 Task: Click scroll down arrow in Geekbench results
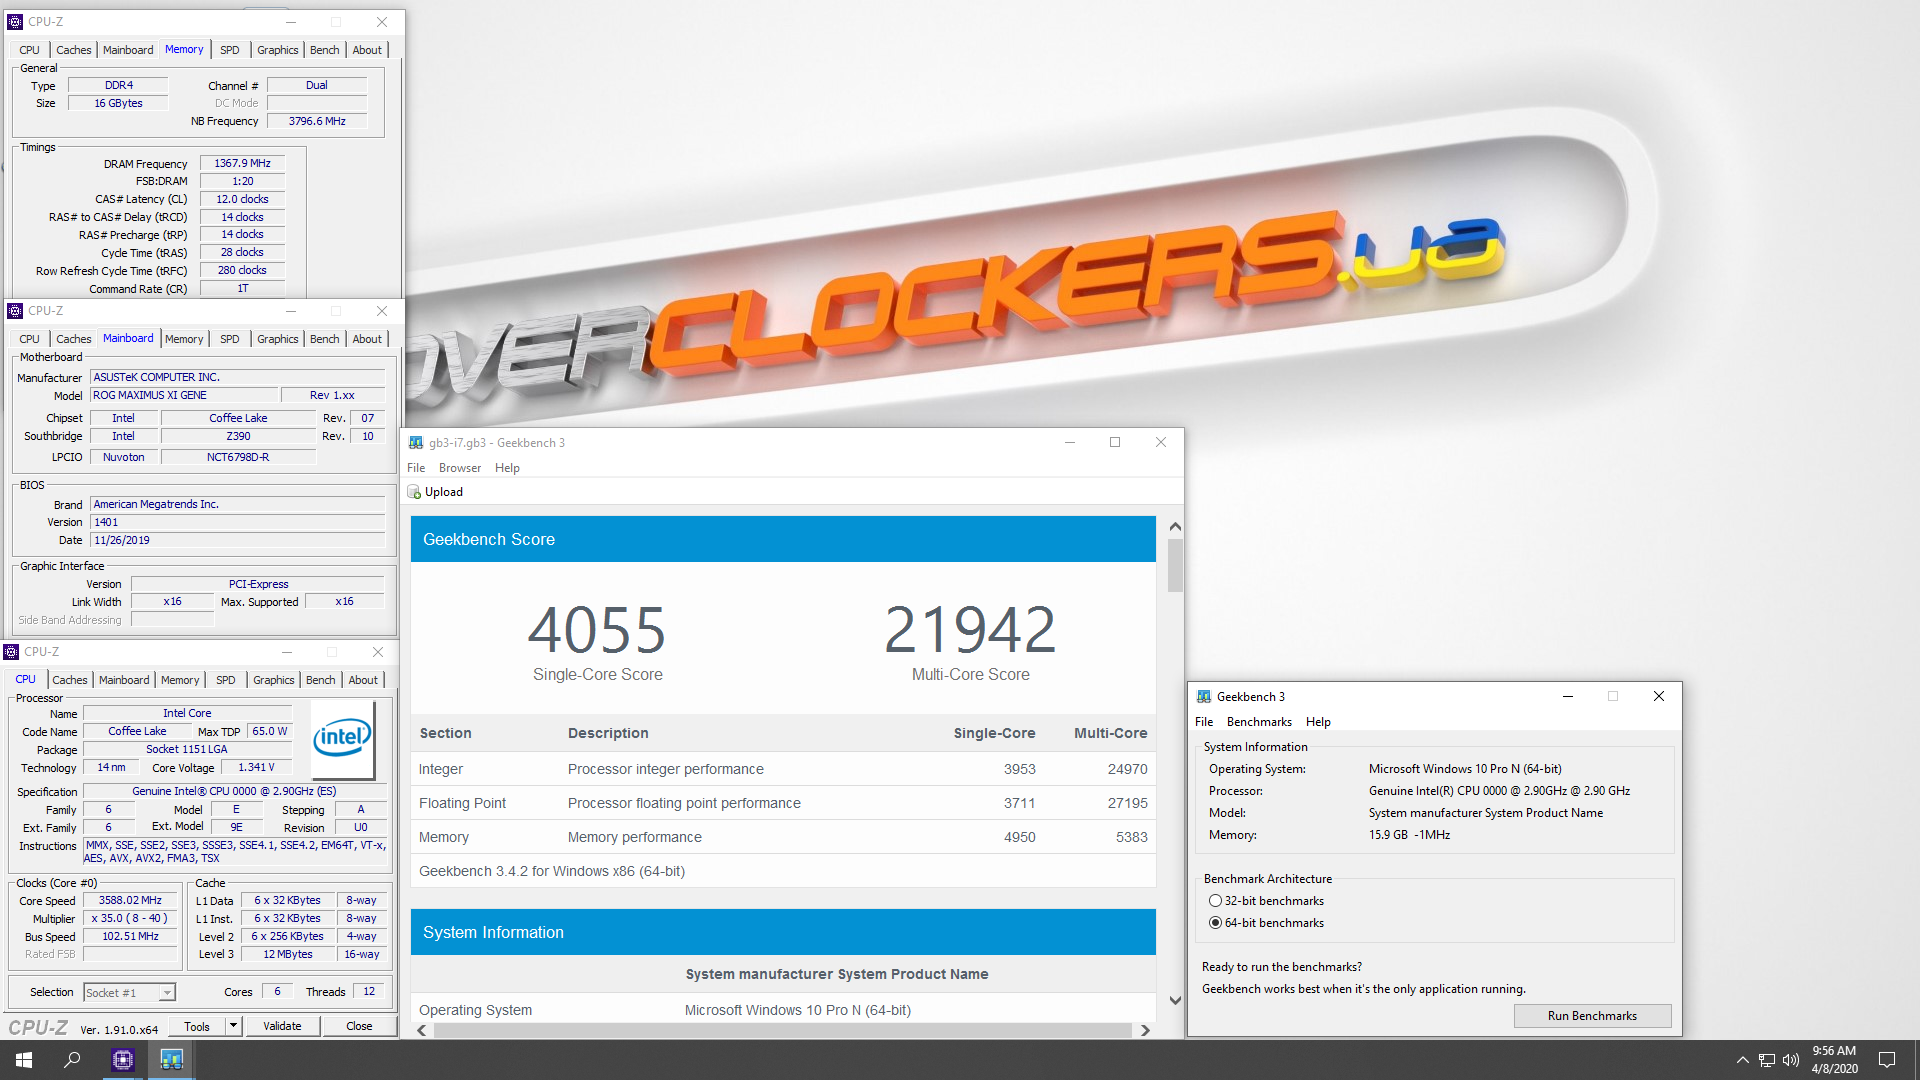click(x=1175, y=1000)
